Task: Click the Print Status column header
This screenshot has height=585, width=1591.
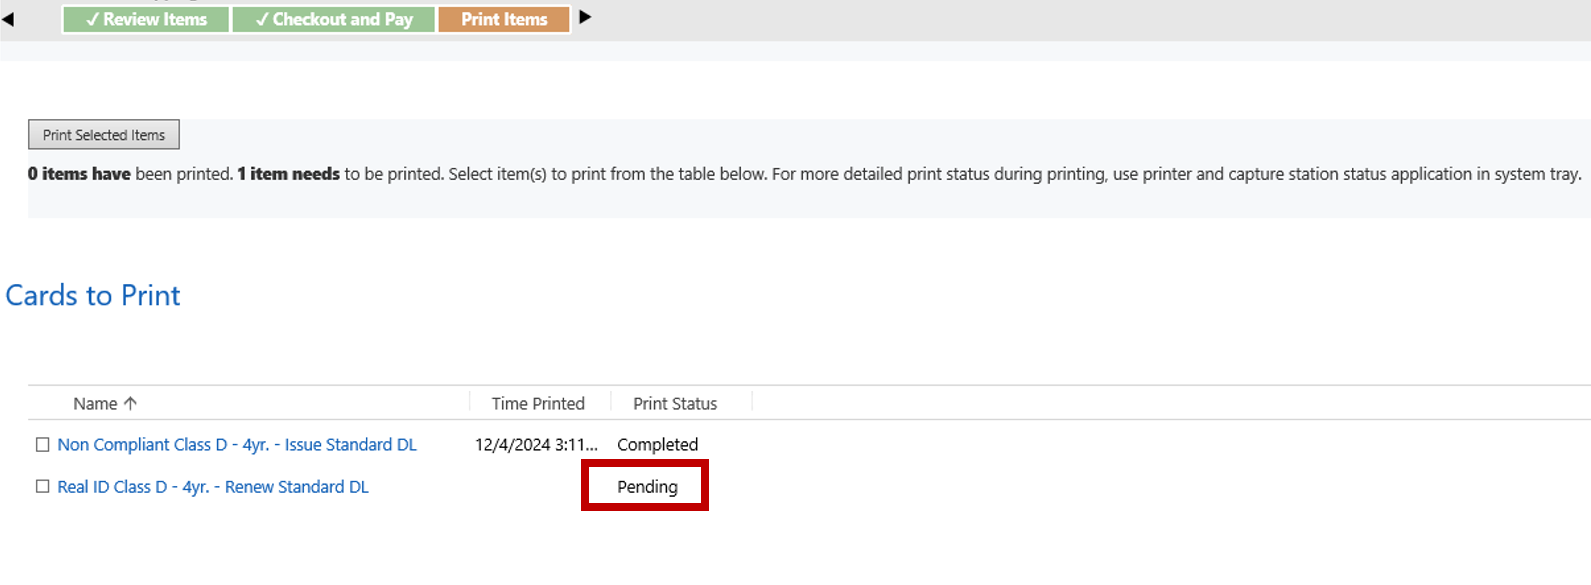Action: pos(675,404)
